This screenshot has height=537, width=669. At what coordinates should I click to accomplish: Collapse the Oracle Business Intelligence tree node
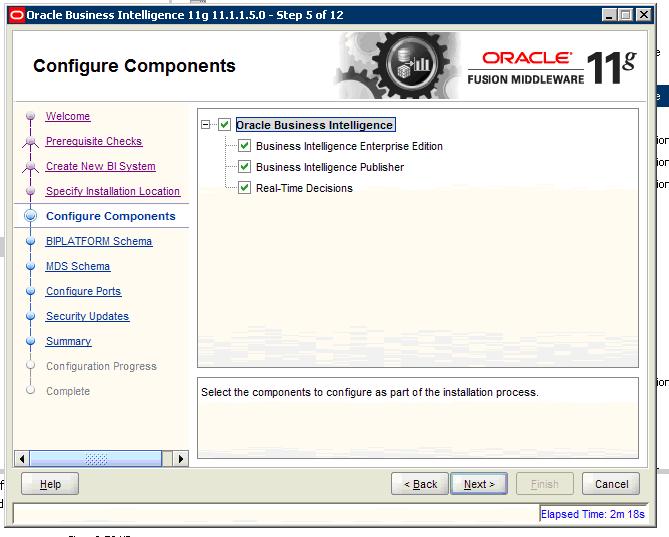coord(206,125)
